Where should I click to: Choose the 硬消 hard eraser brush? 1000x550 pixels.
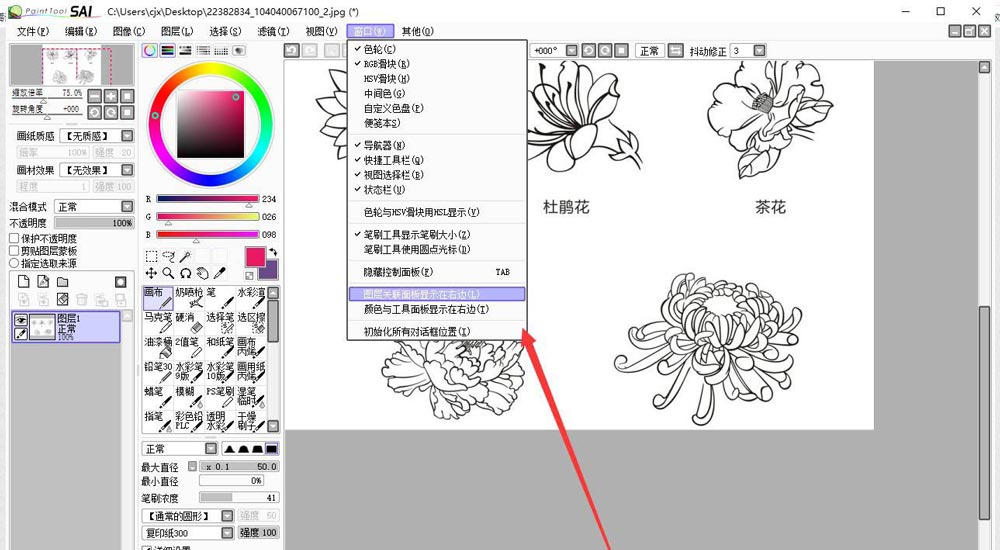point(189,322)
